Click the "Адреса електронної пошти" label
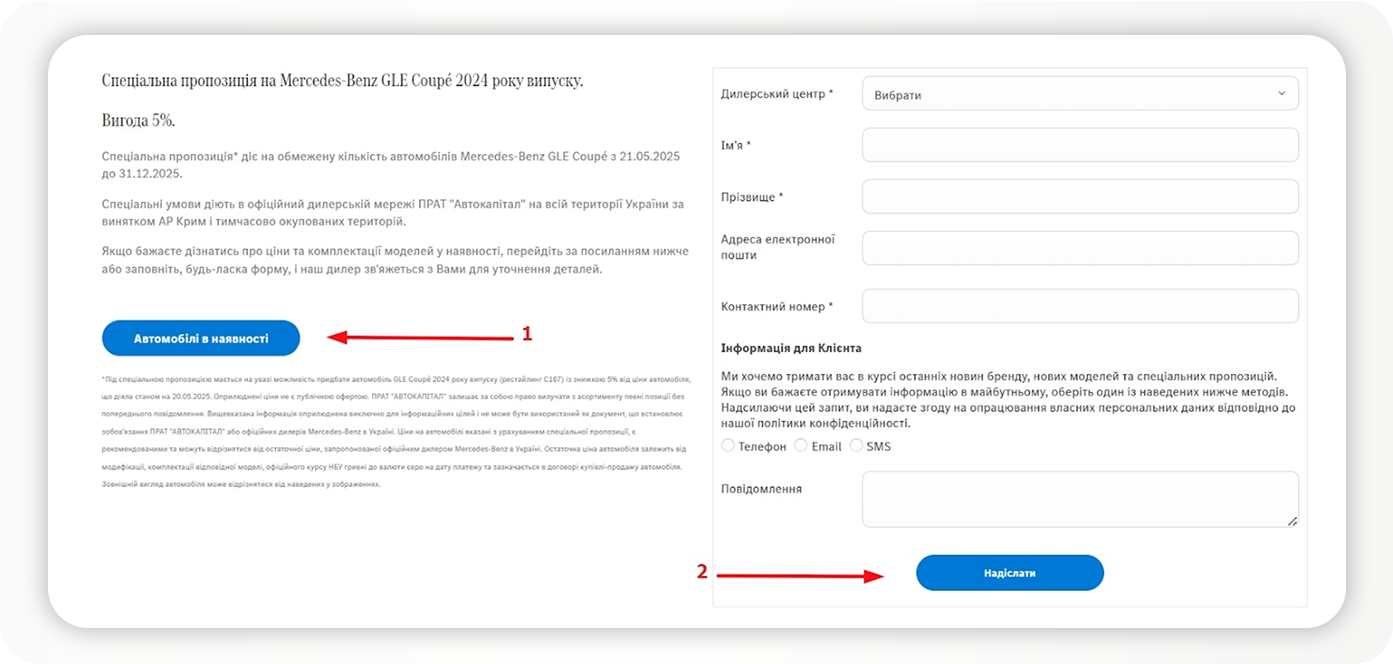1393x664 pixels. pos(778,247)
